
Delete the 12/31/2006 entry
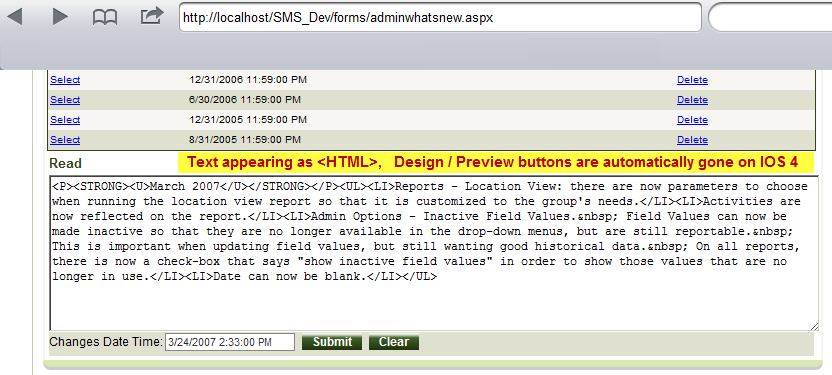coord(692,80)
